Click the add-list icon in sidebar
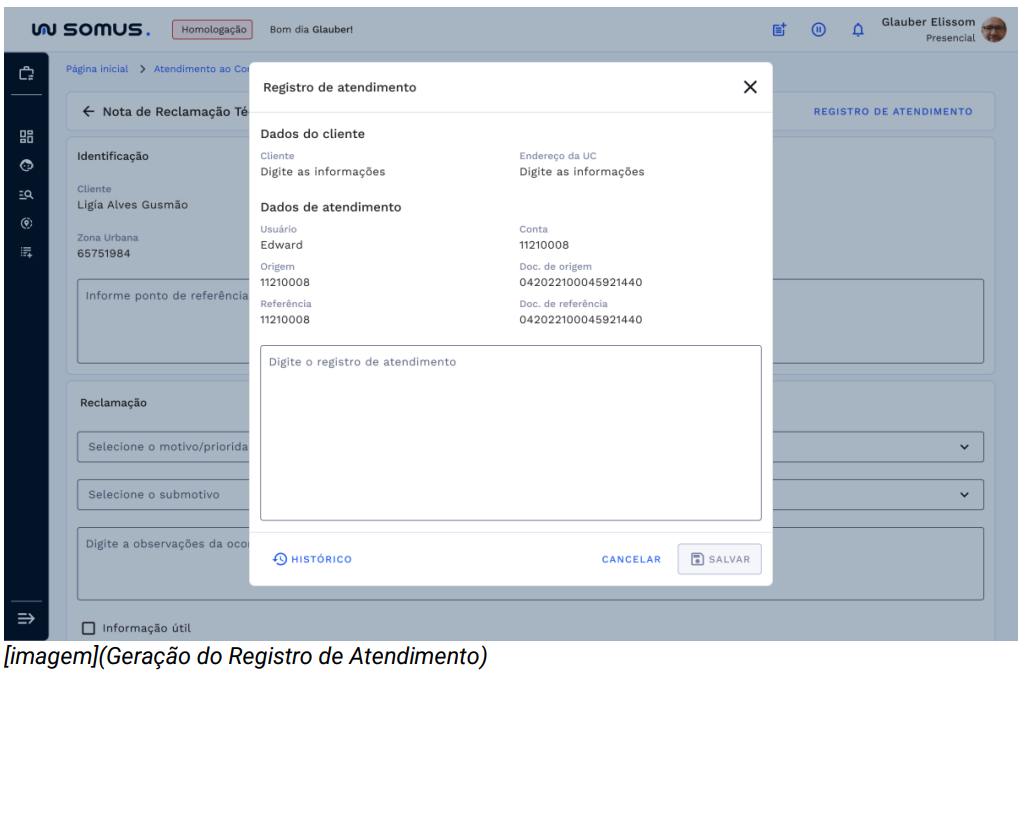The height and width of the screenshot is (828, 1020). click(x=26, y=252)
